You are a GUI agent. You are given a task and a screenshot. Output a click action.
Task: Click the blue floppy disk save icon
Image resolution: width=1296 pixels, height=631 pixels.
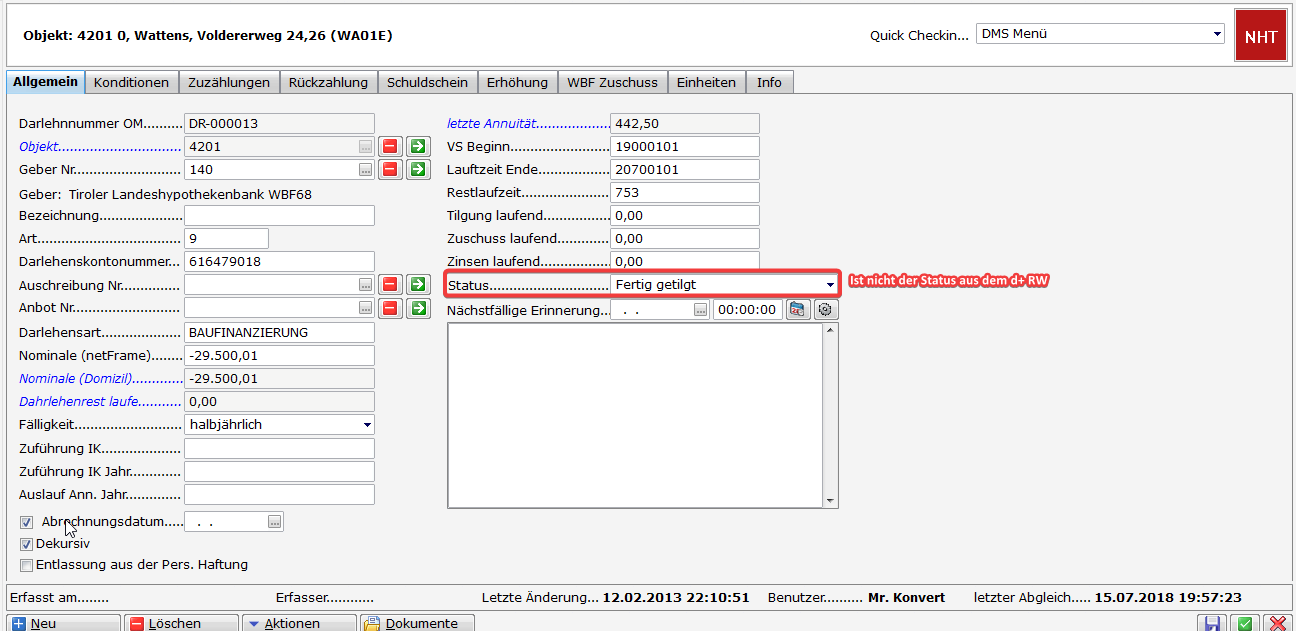pyautogui.click(x=1212, y=623)
